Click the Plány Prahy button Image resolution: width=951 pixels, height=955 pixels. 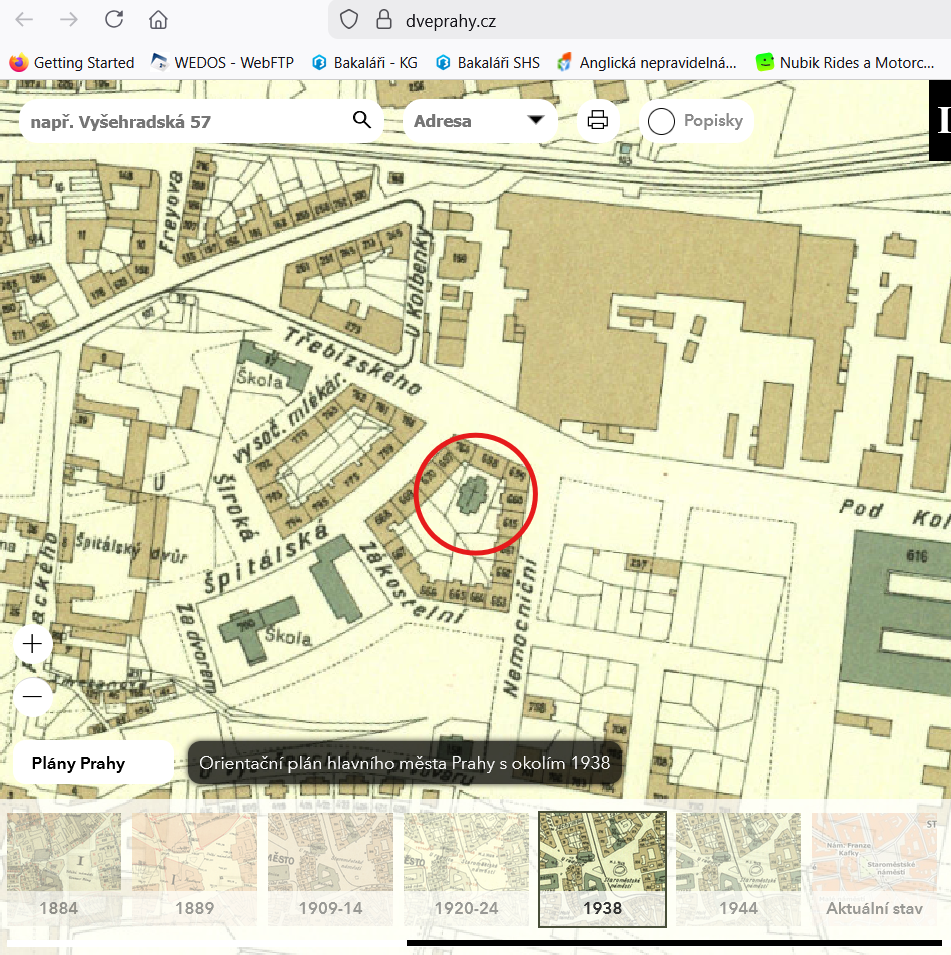[x=92, y=763]
